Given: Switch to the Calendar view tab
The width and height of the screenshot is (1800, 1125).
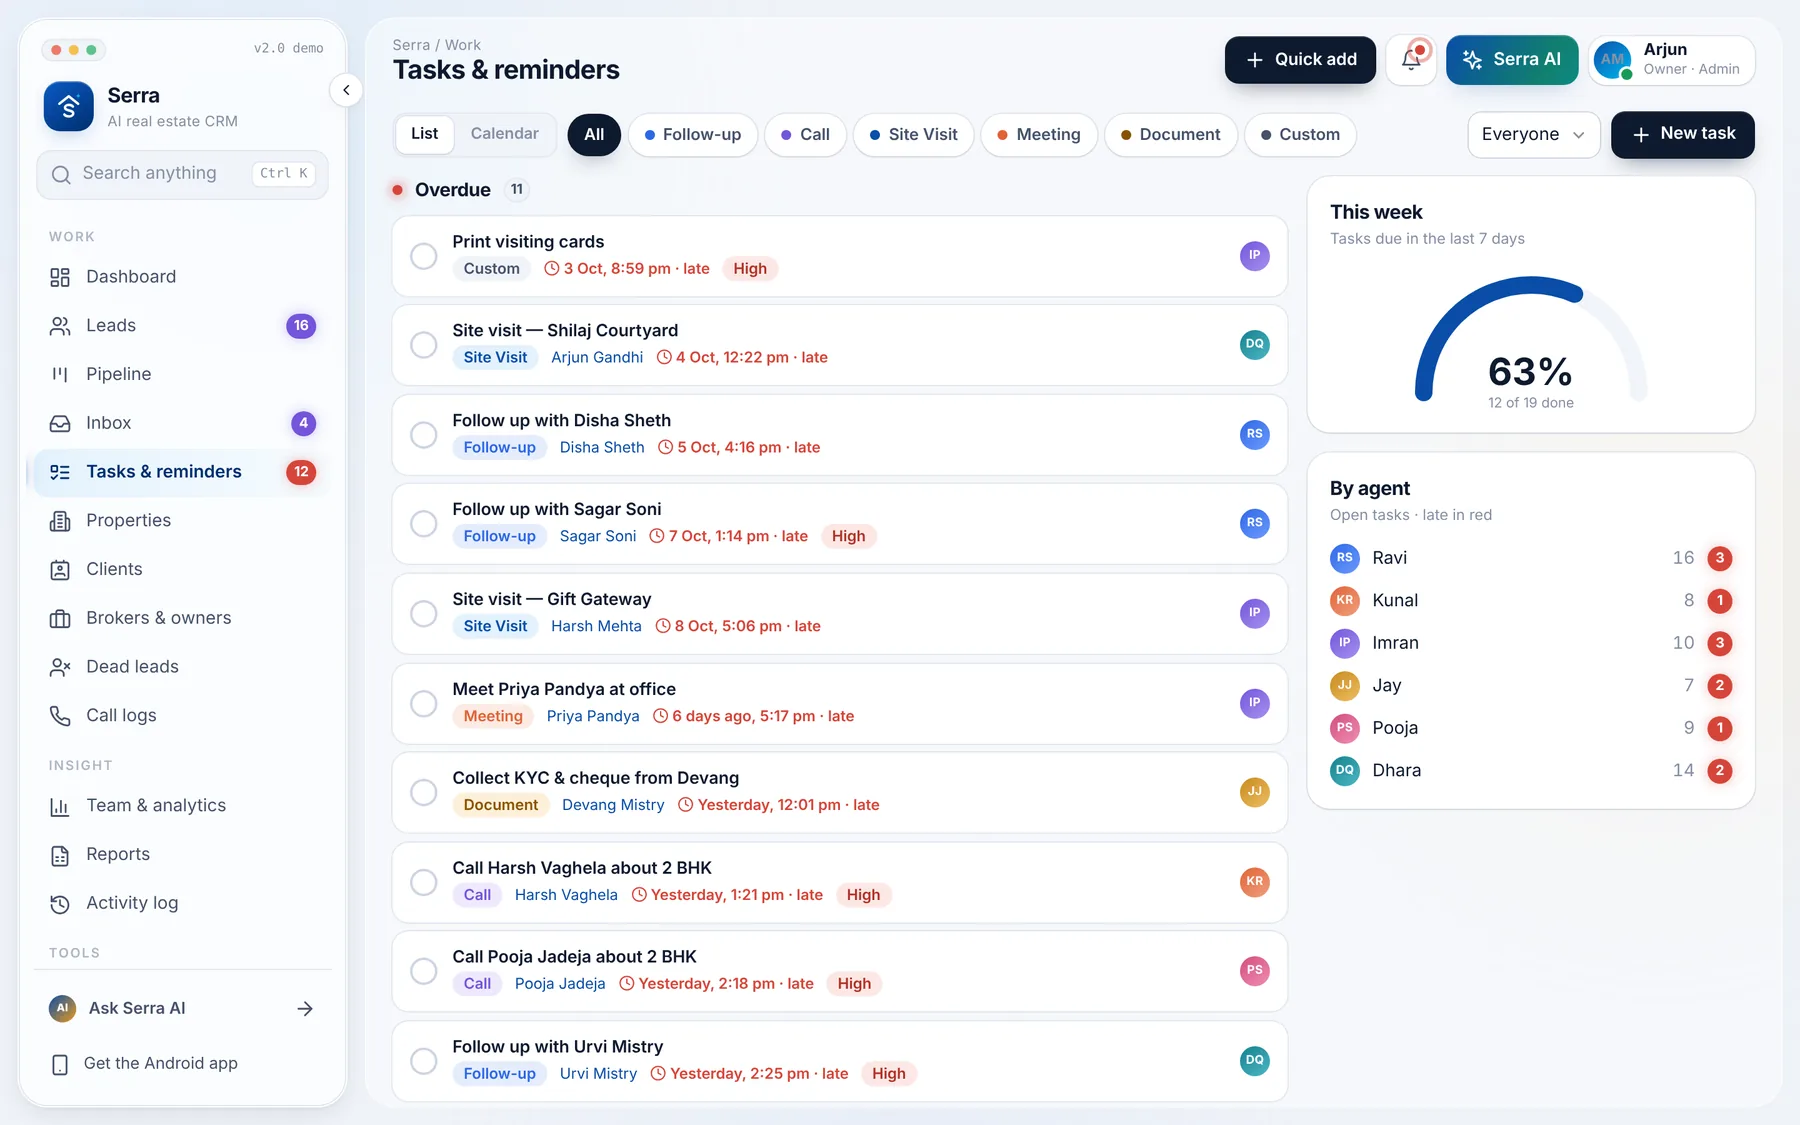Looking at the screenshot, I should point(504,134).
